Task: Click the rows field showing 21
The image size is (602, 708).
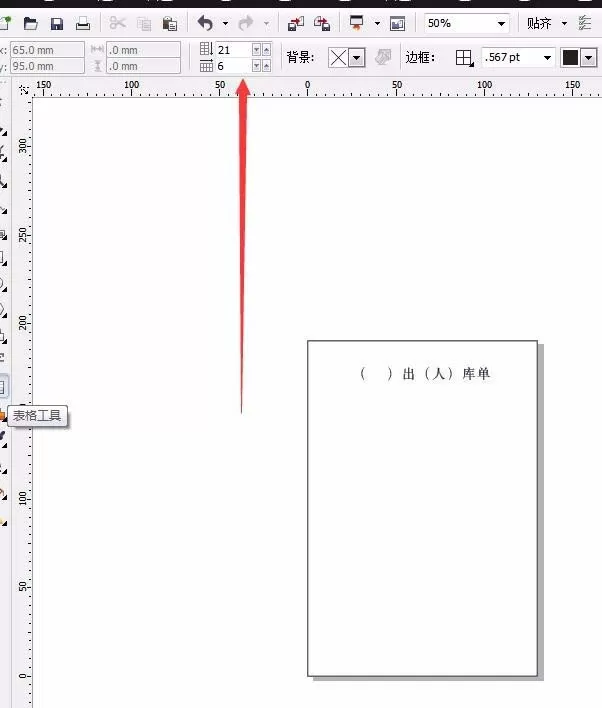Action: (x=233, y=50)
